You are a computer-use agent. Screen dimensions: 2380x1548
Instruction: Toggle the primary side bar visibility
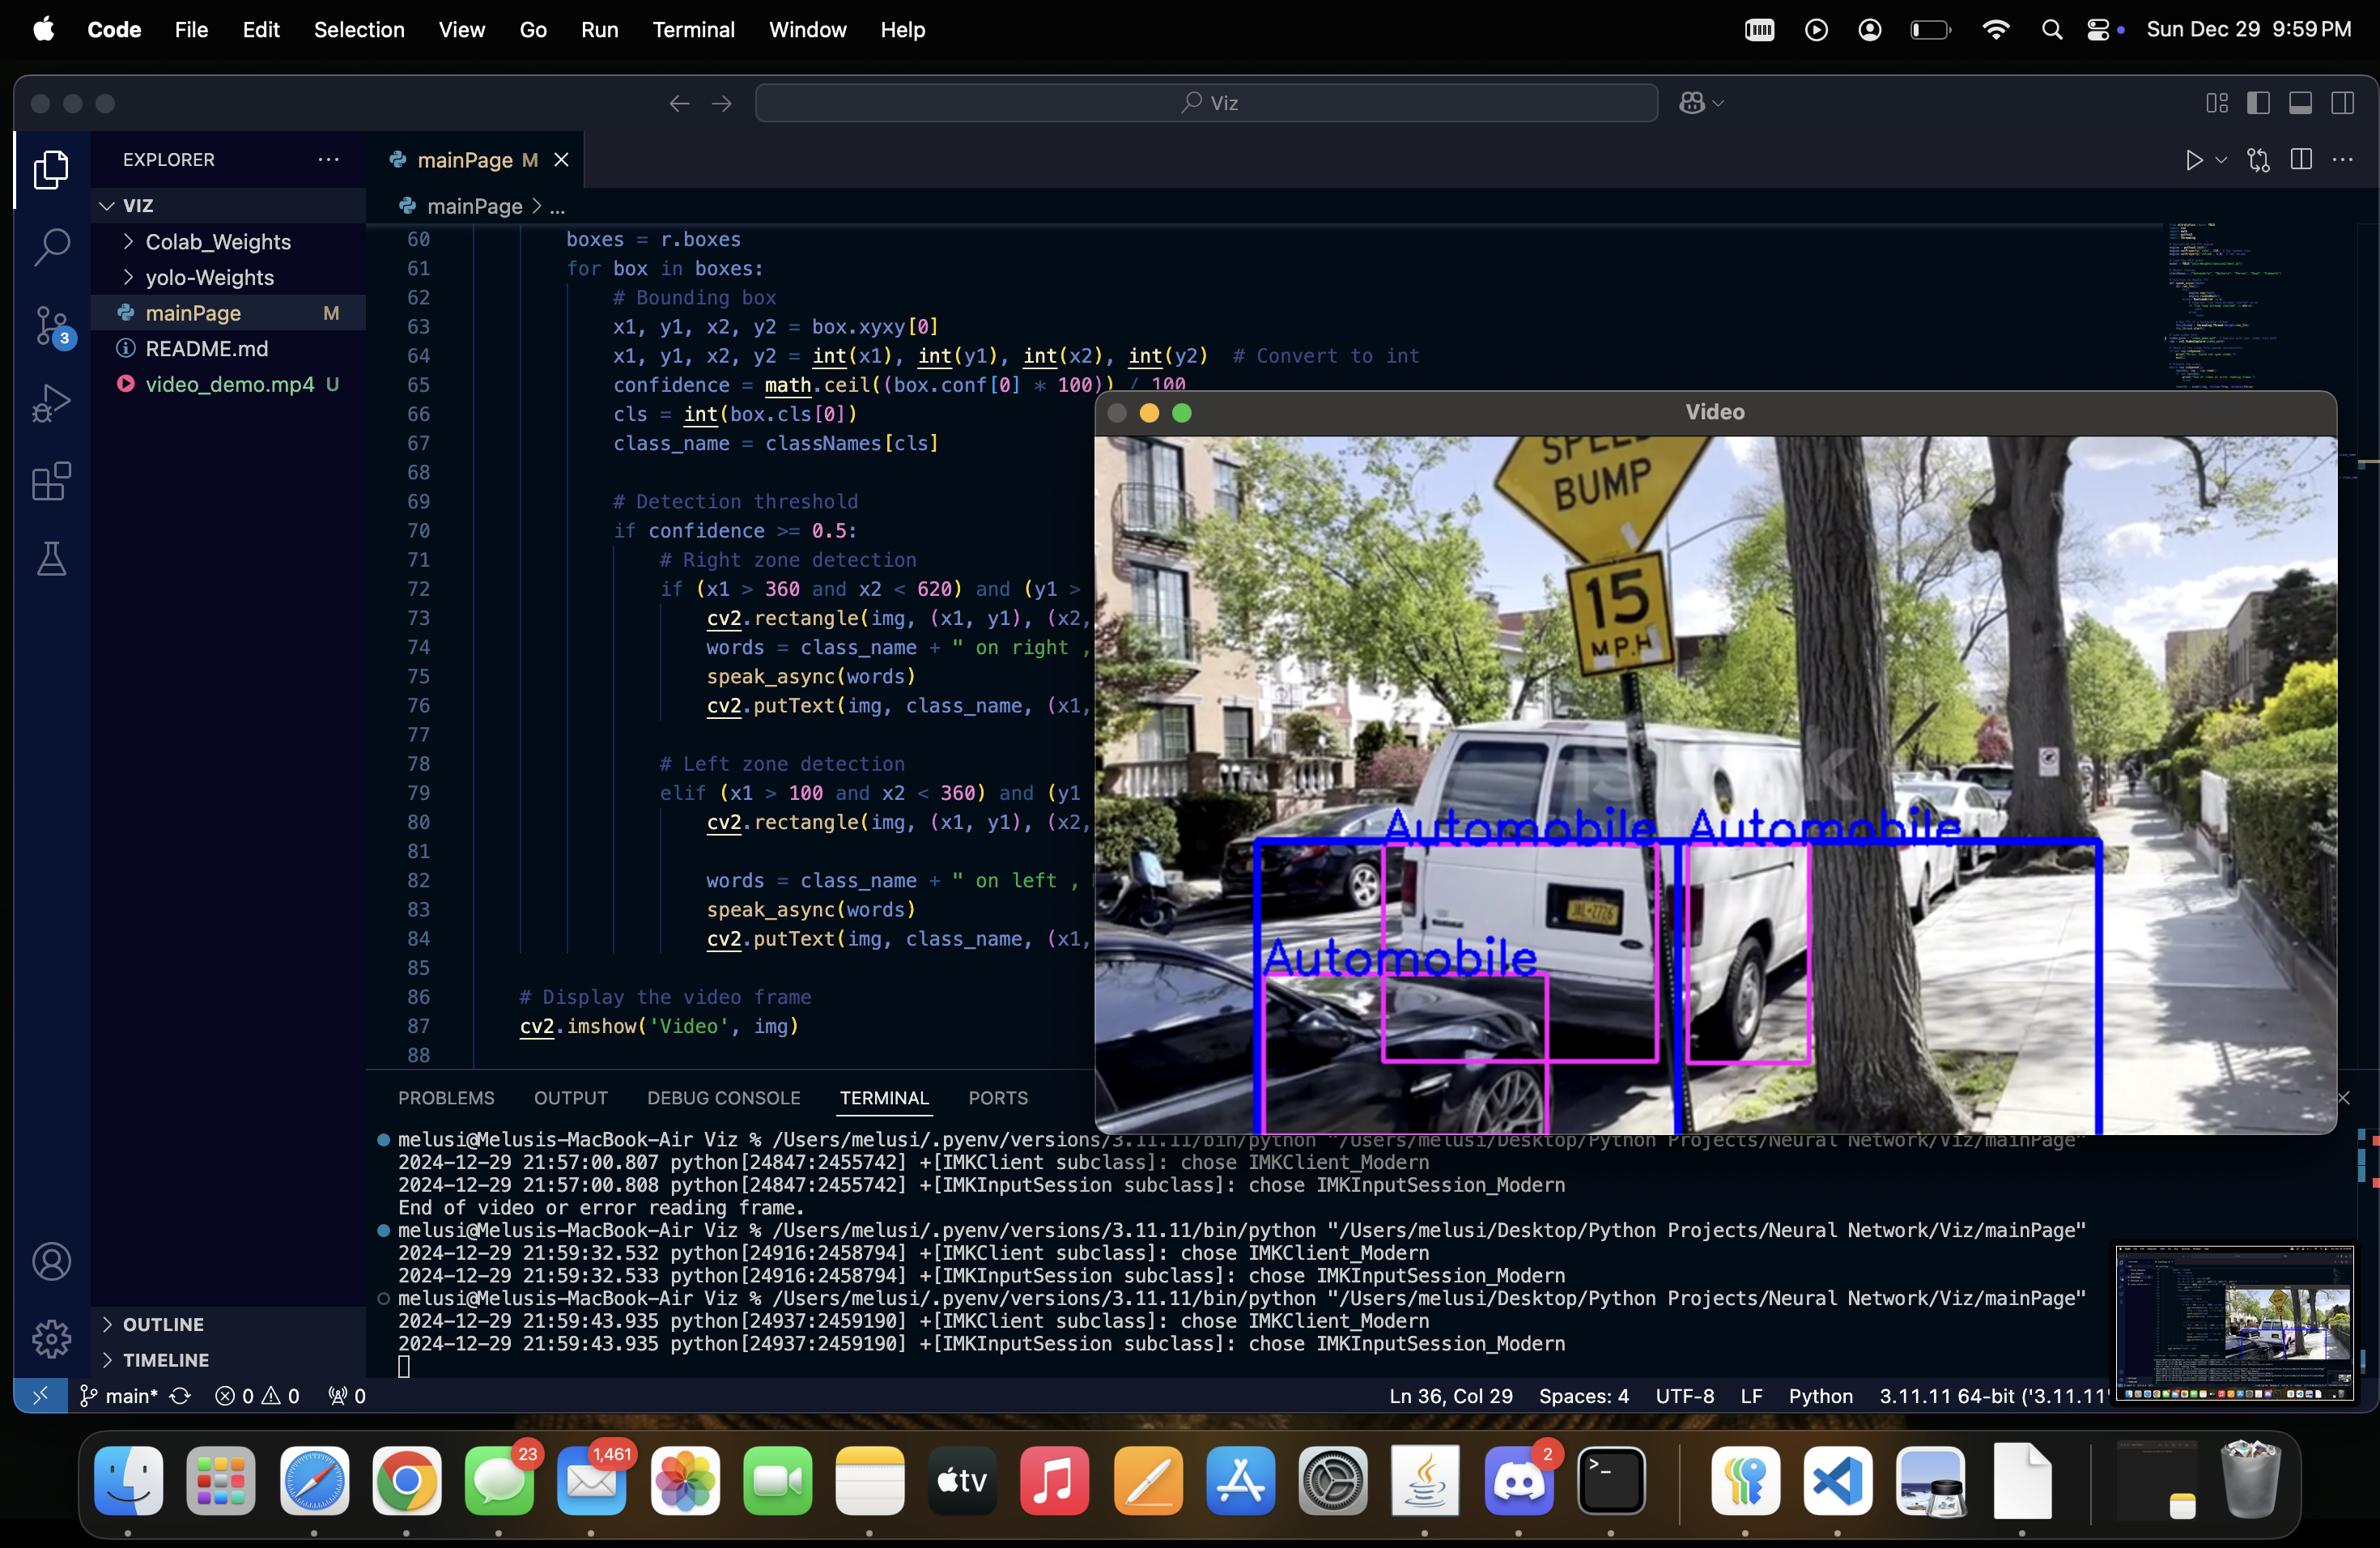[2259, 102]
